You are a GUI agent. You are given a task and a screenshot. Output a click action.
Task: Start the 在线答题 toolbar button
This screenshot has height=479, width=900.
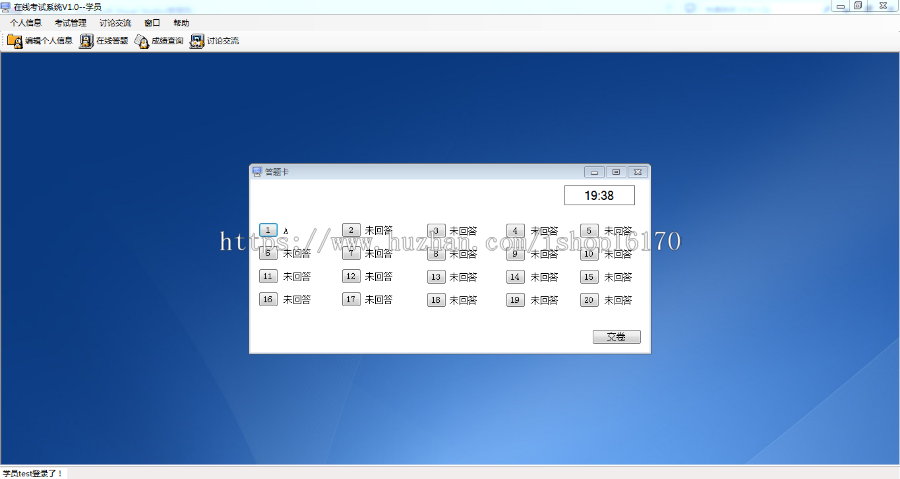point(104,41)
